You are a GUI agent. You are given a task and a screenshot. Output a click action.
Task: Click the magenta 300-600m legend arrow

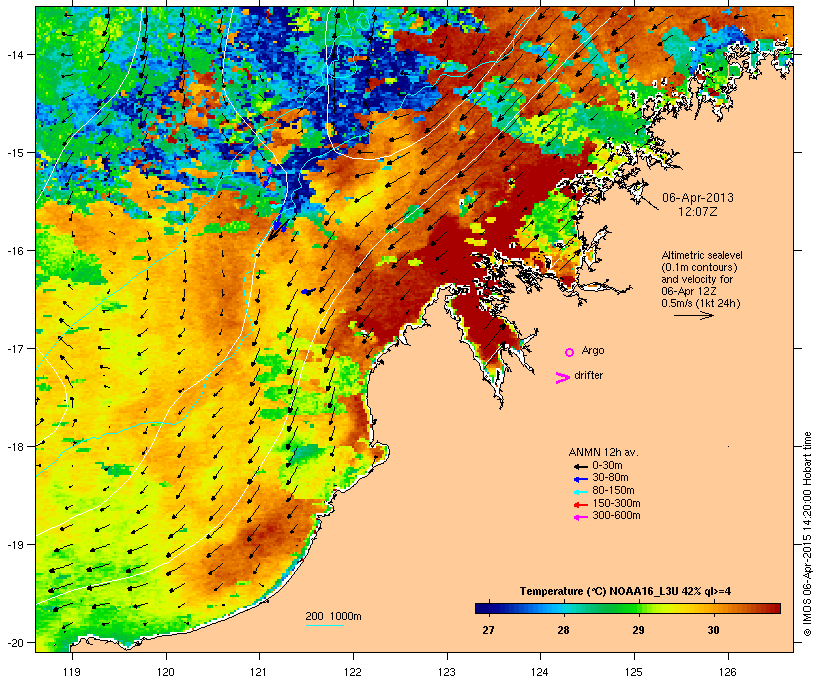coord(580,517)
